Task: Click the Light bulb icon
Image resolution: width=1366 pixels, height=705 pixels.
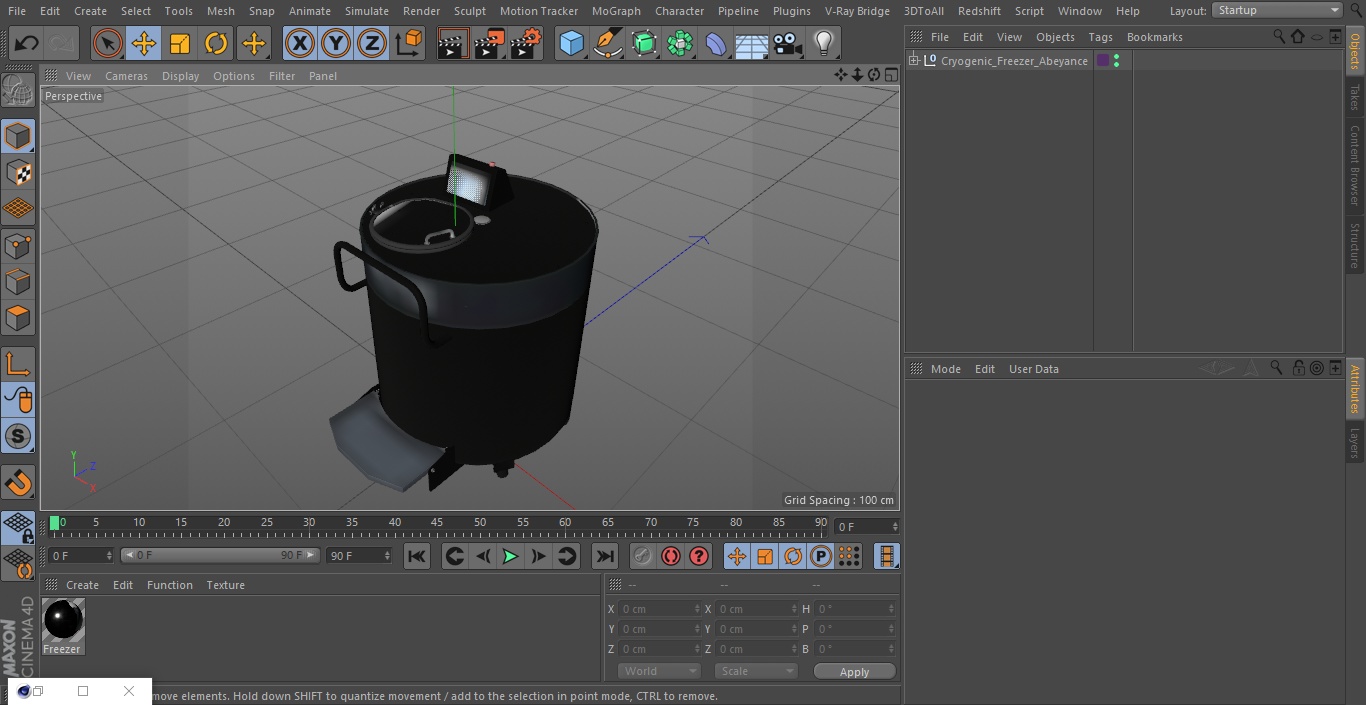Action: pos(823,44)
